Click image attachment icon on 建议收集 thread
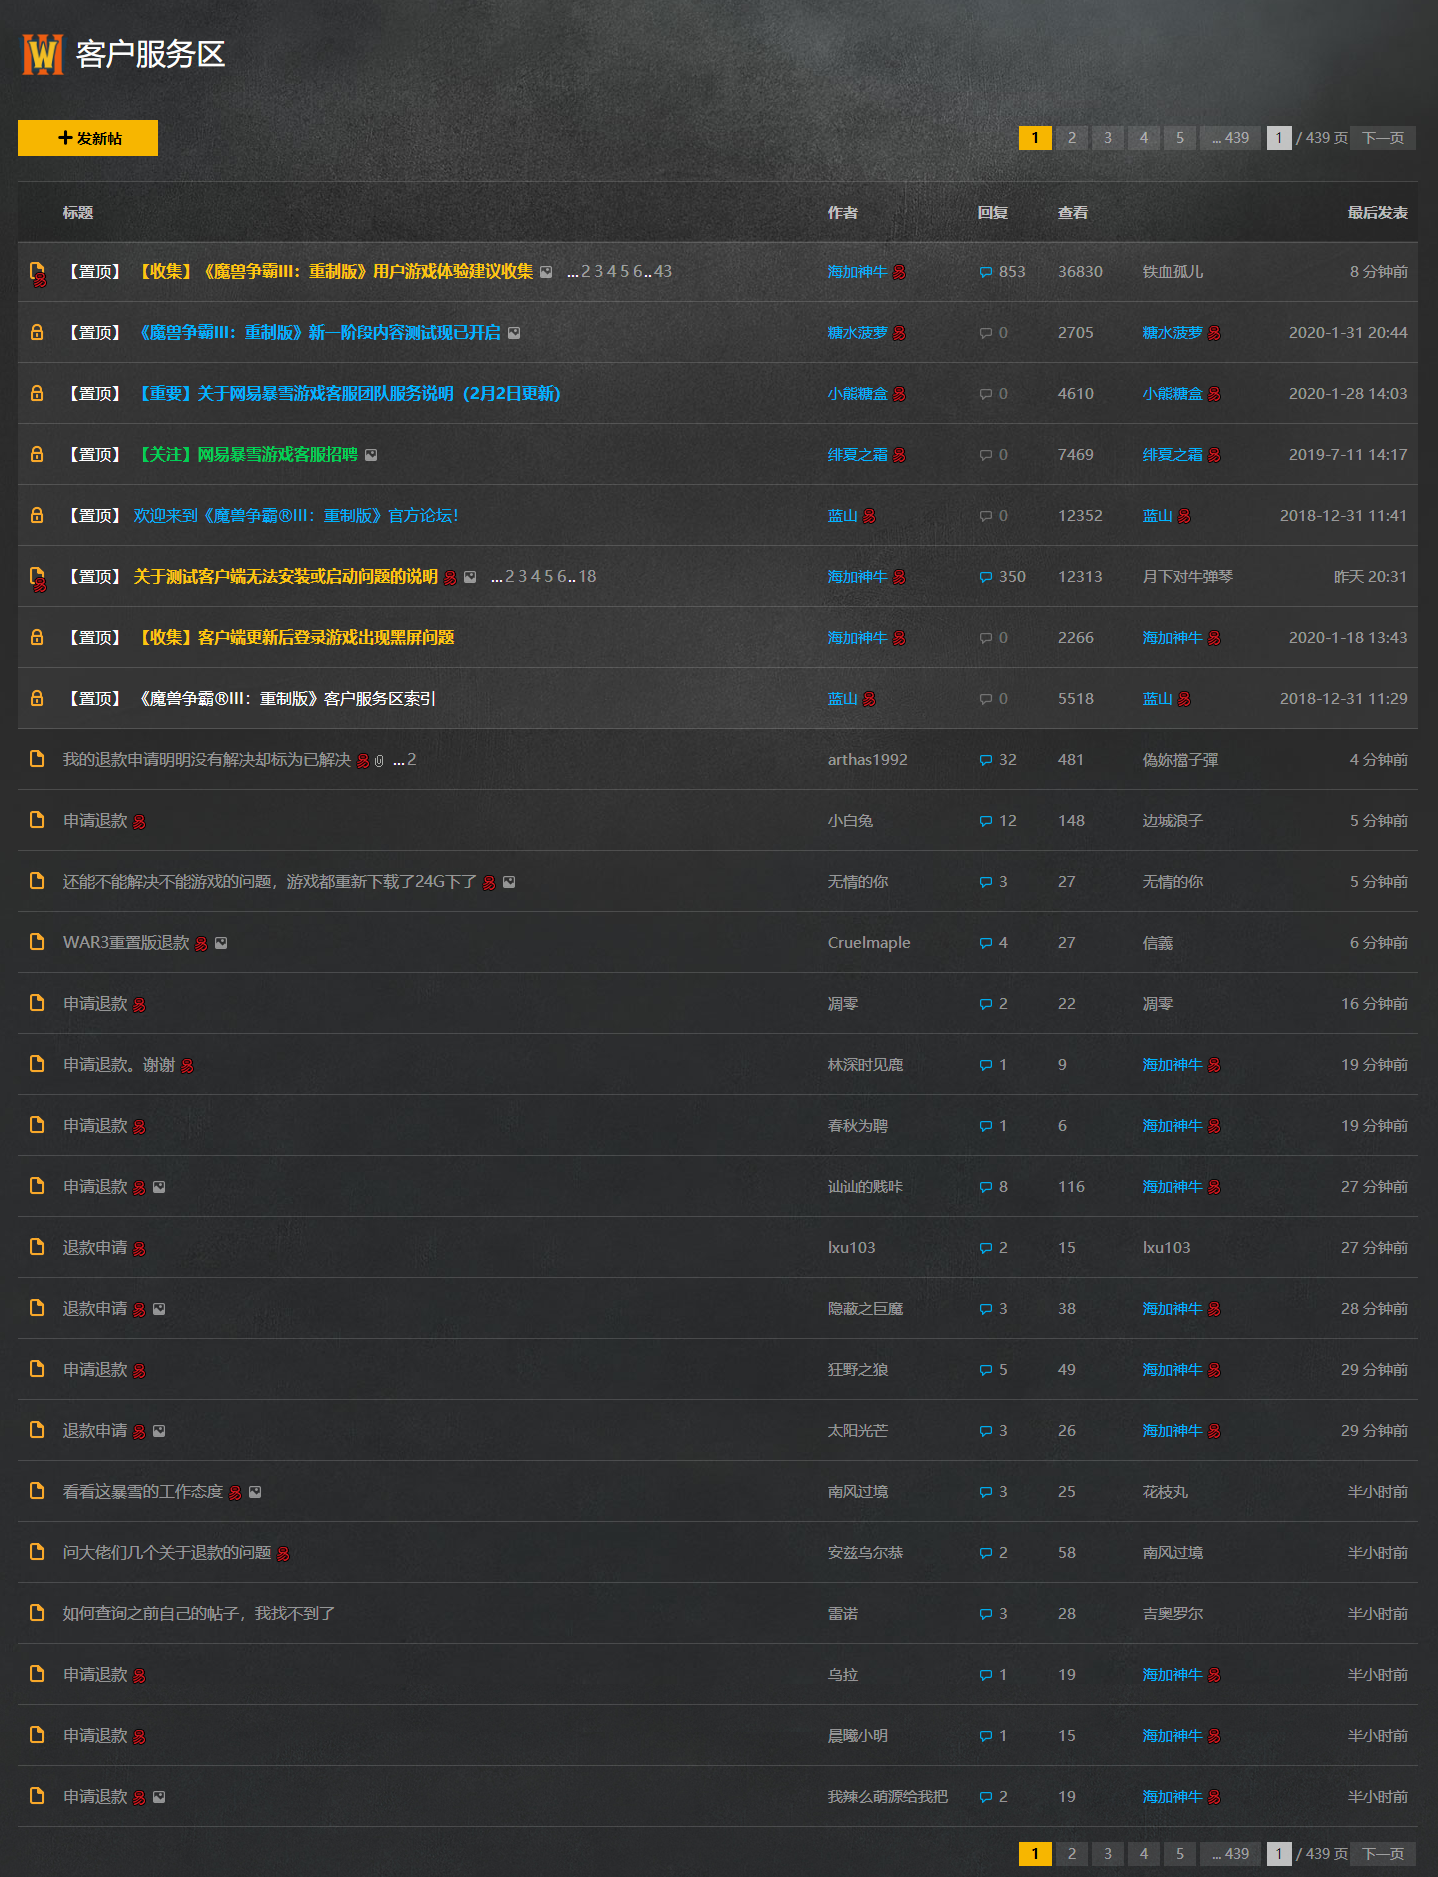Image resolution: width=1438 pixels, height=1877 pixels. coord(546,272)
